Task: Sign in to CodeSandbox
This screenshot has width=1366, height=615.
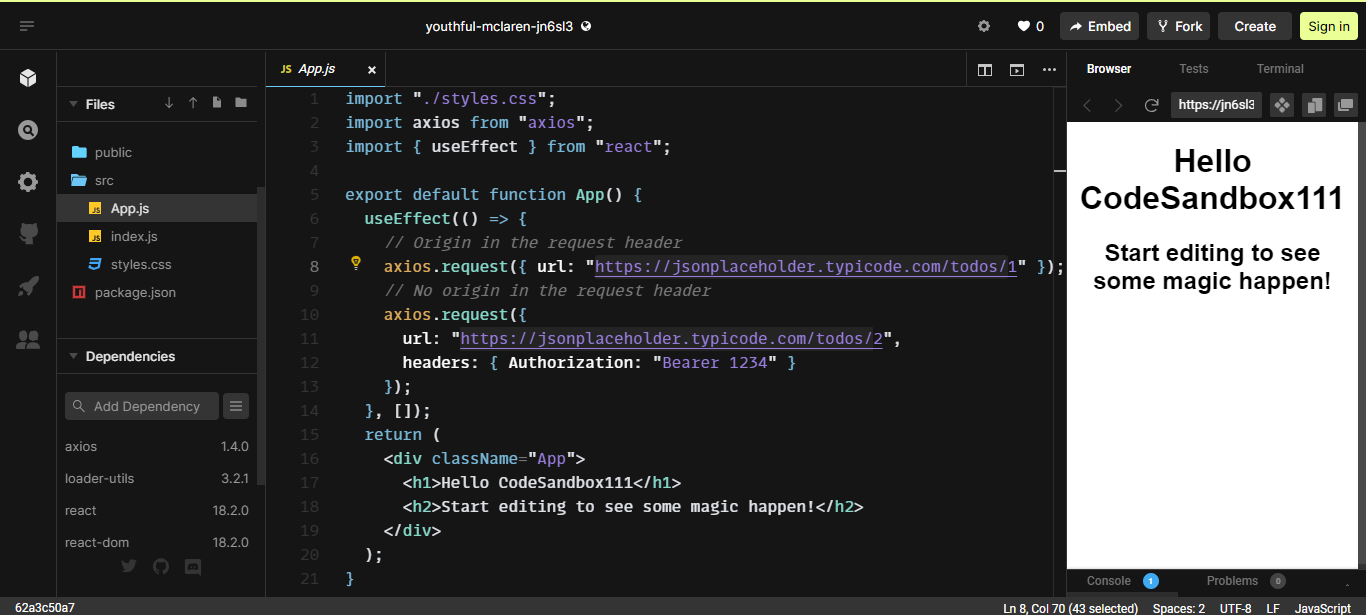Action: [x=1328, y=25]
